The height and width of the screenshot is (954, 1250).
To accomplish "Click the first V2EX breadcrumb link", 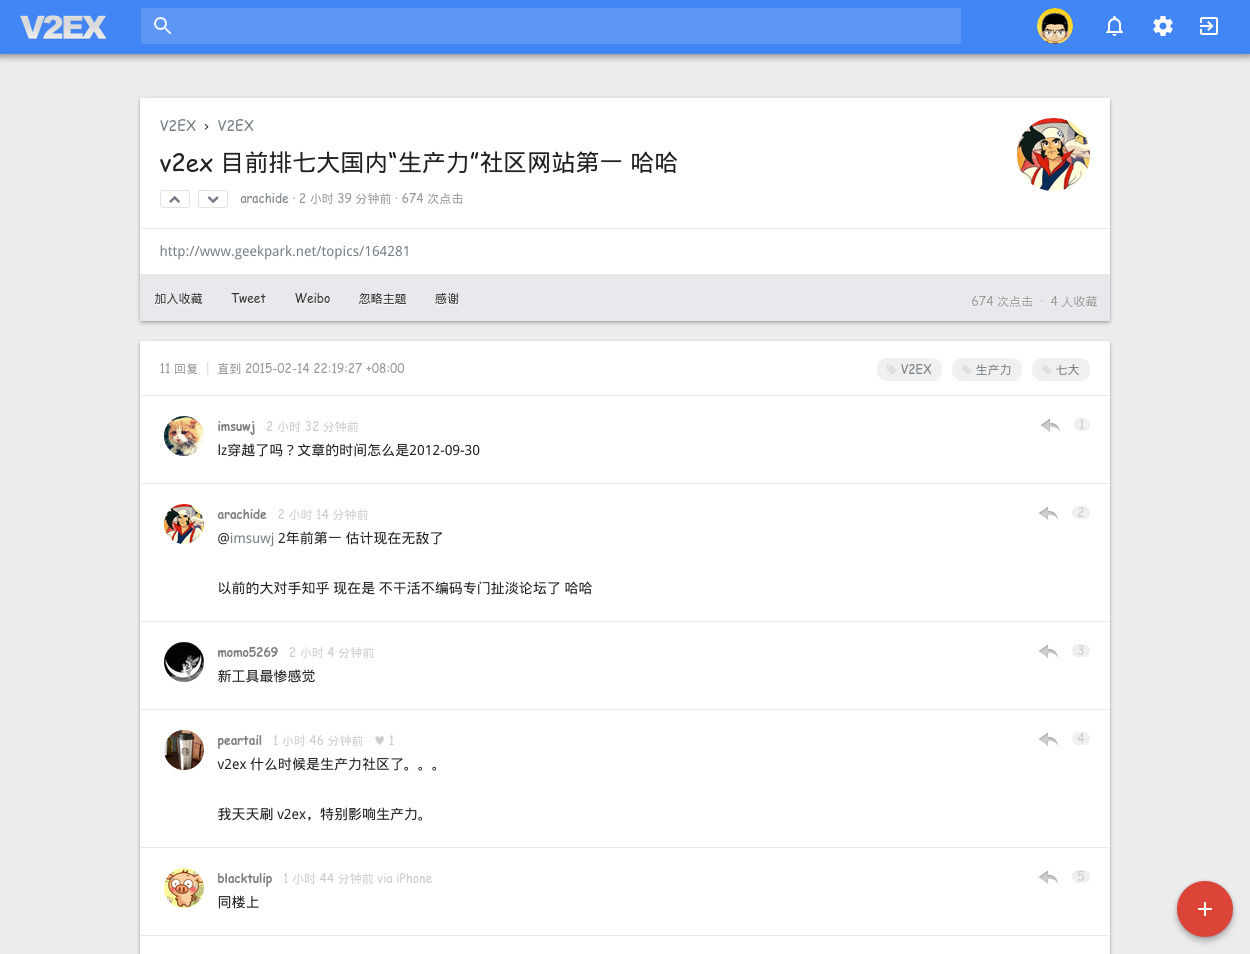I will pyautogui.click(x=178, y=126).
